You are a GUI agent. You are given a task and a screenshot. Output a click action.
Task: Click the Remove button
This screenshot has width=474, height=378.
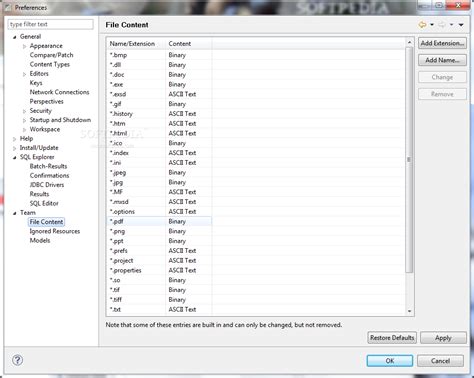pos(442,94)
